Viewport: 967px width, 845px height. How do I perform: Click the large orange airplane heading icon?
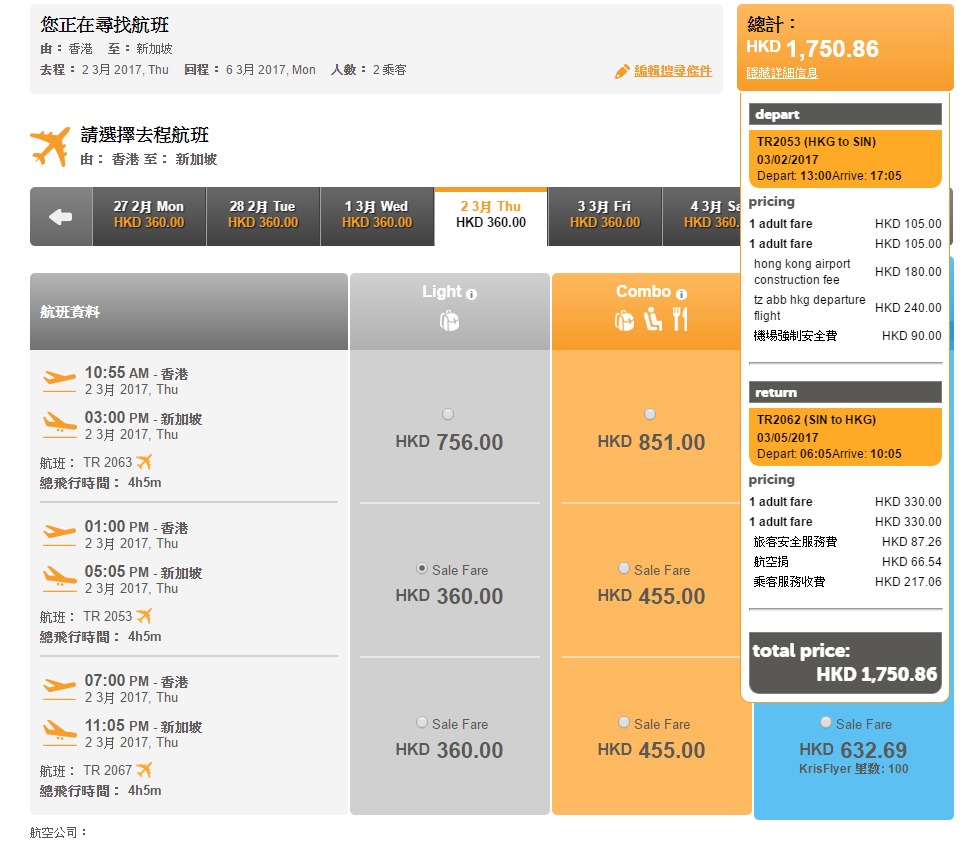pos(51,147)
